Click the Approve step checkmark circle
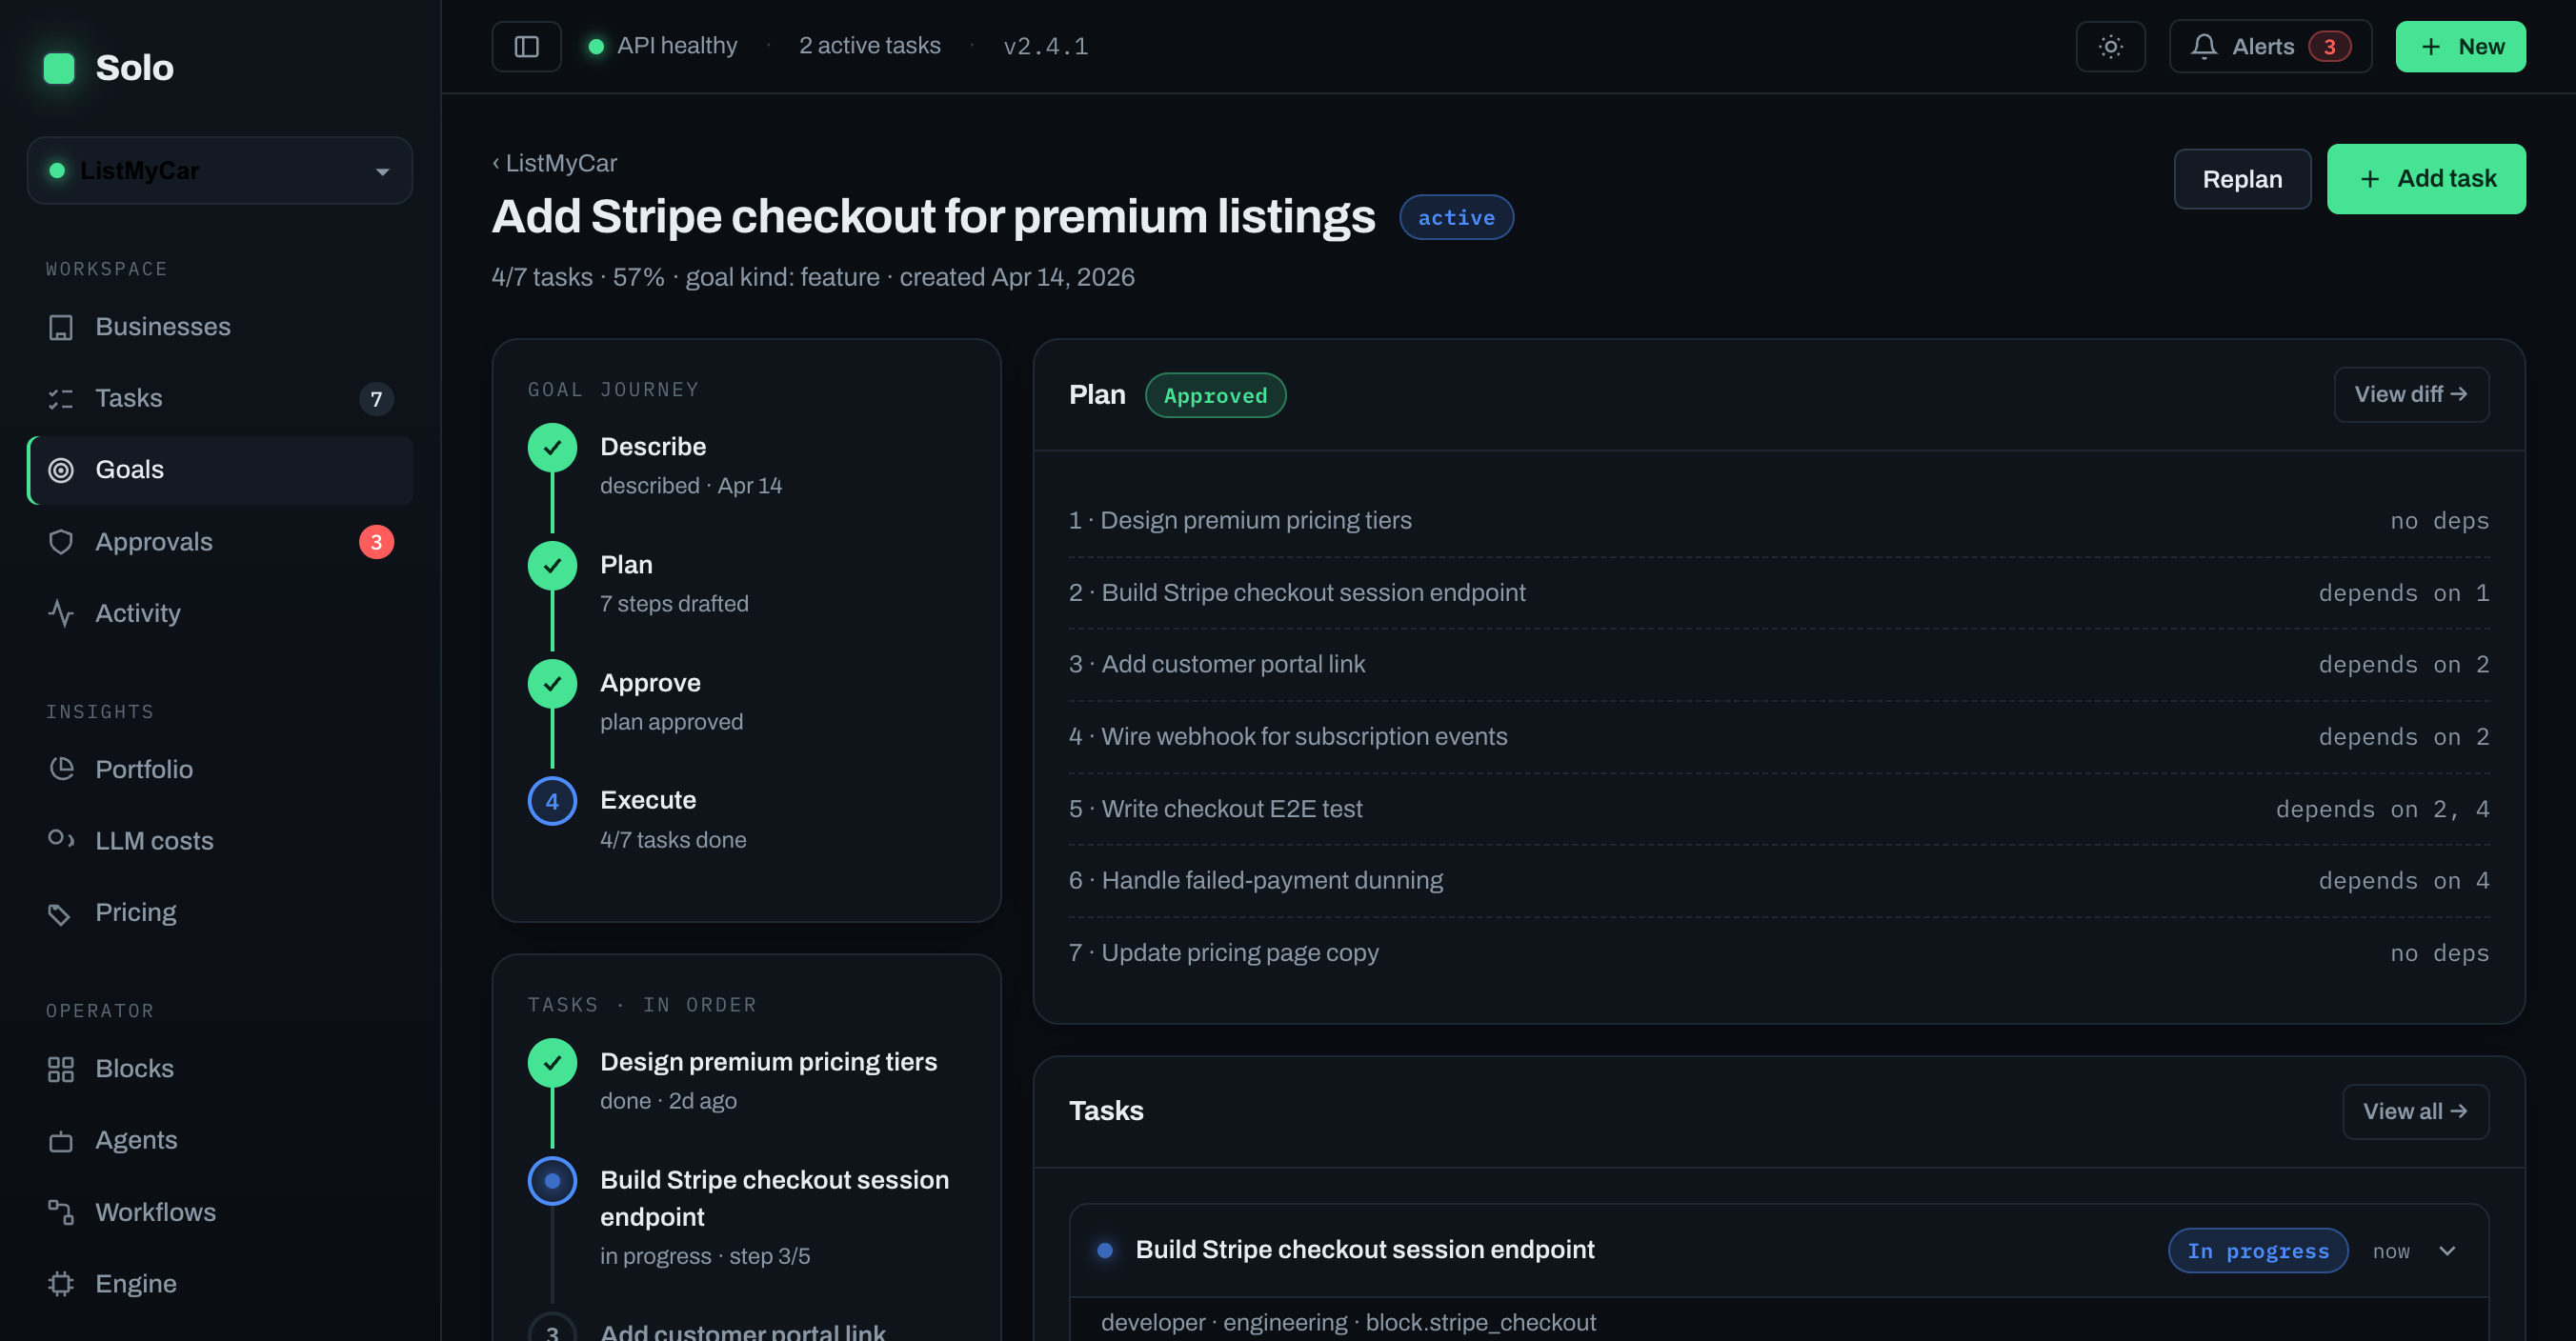Viewport: 2576px width, 1341px height. [x=552, y=684]
